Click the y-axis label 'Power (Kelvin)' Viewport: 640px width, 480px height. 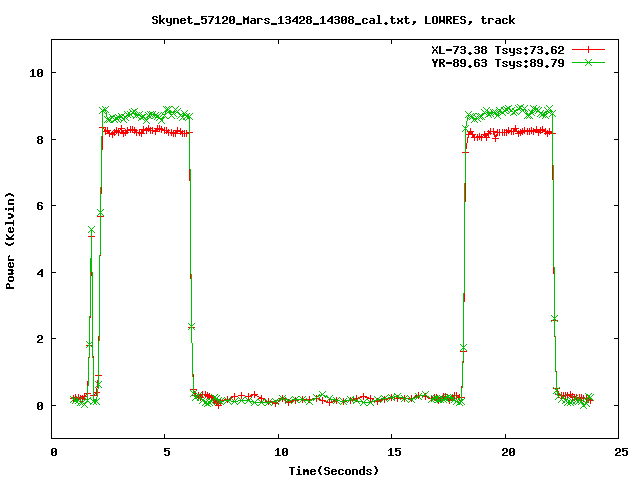tap(10, 241)
